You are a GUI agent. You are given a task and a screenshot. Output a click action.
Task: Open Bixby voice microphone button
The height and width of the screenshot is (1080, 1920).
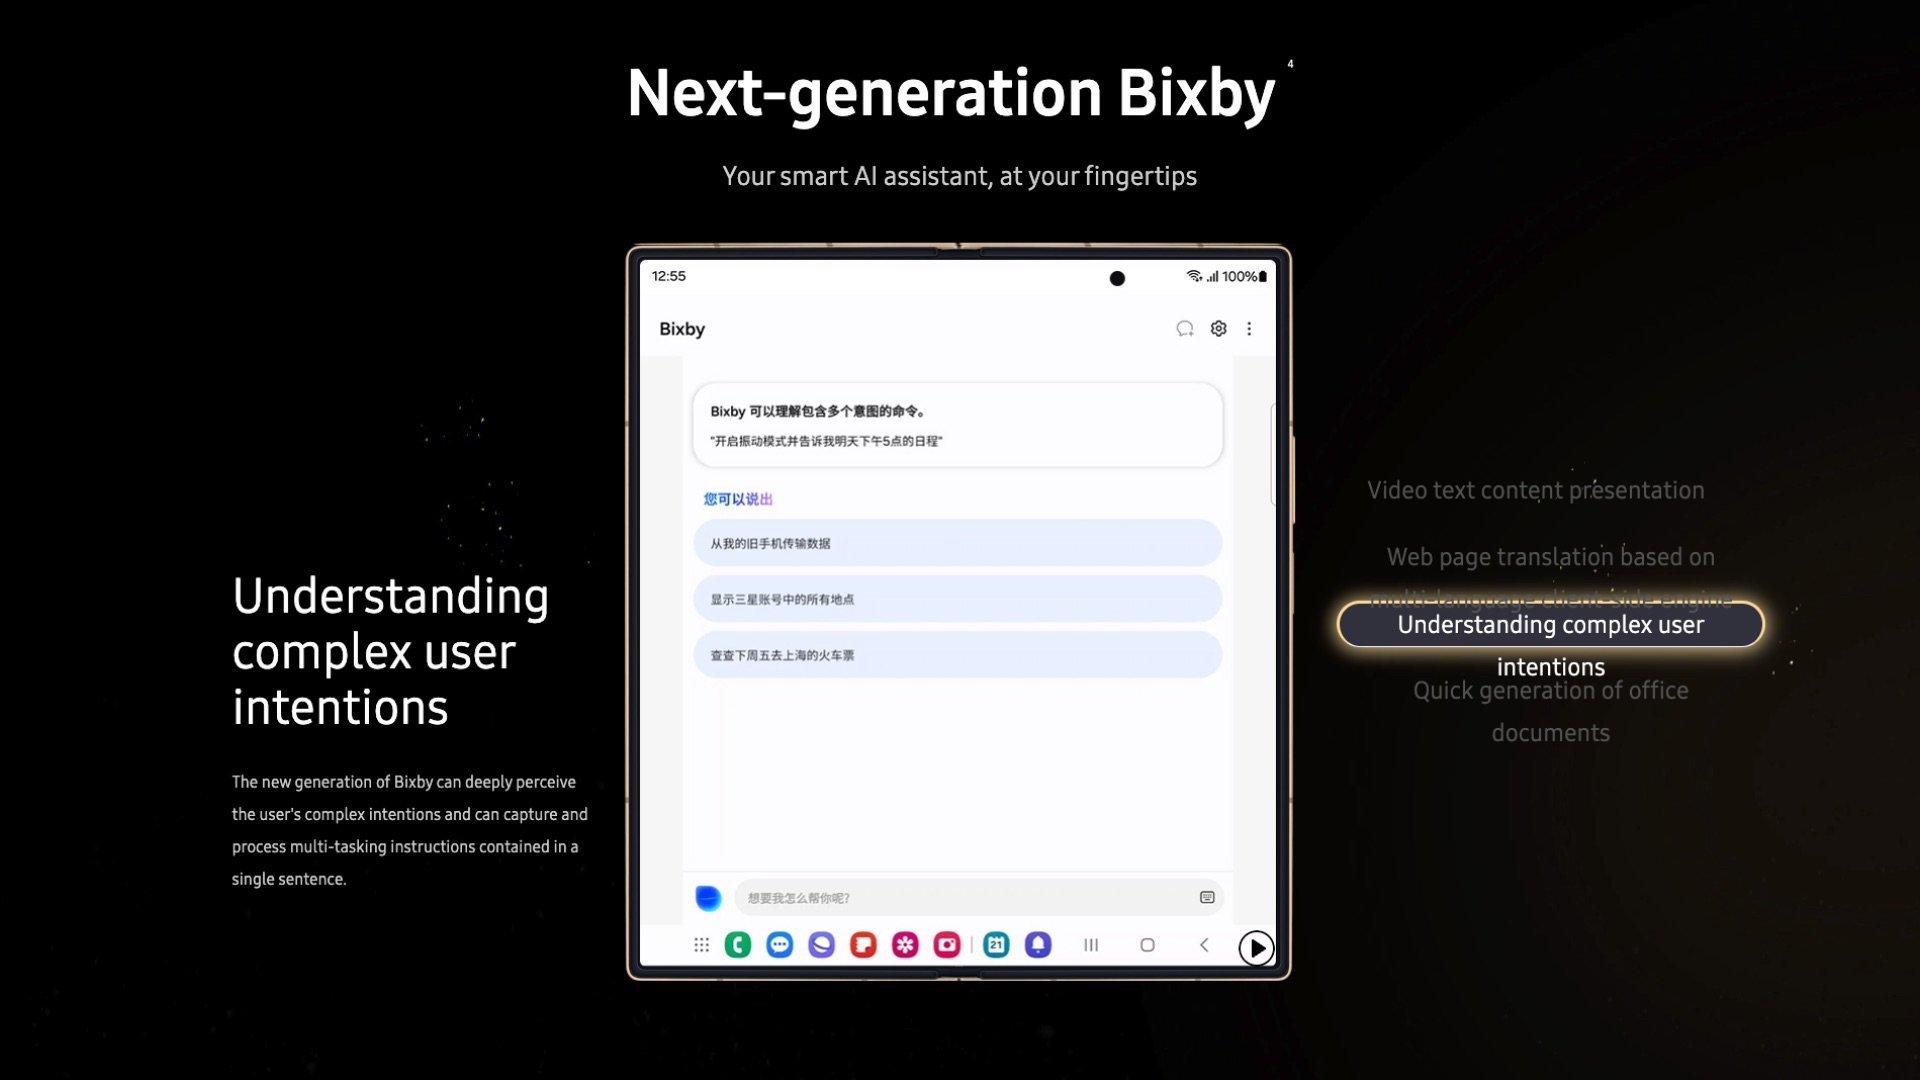[709, 898]
